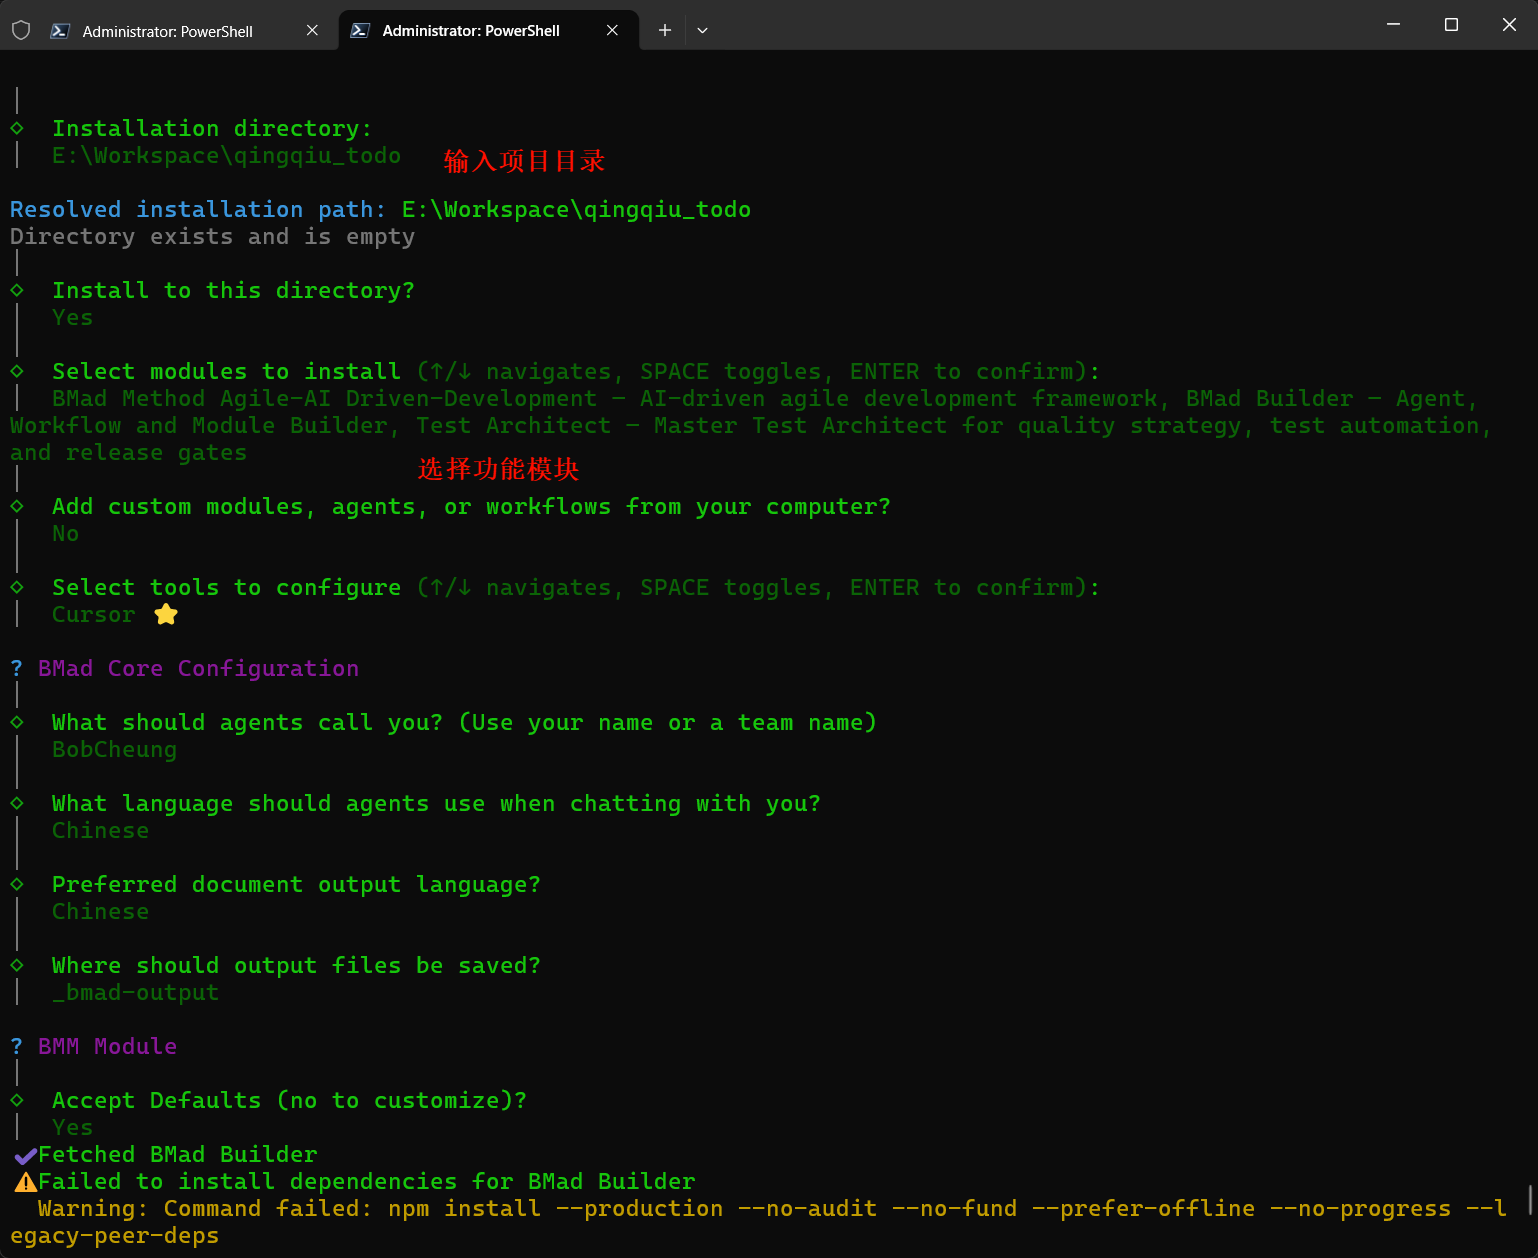Click the 'BMad Core Configuration' heading
The height and width of the screenshot is (1258, 1538).
(x=198, y=668)
